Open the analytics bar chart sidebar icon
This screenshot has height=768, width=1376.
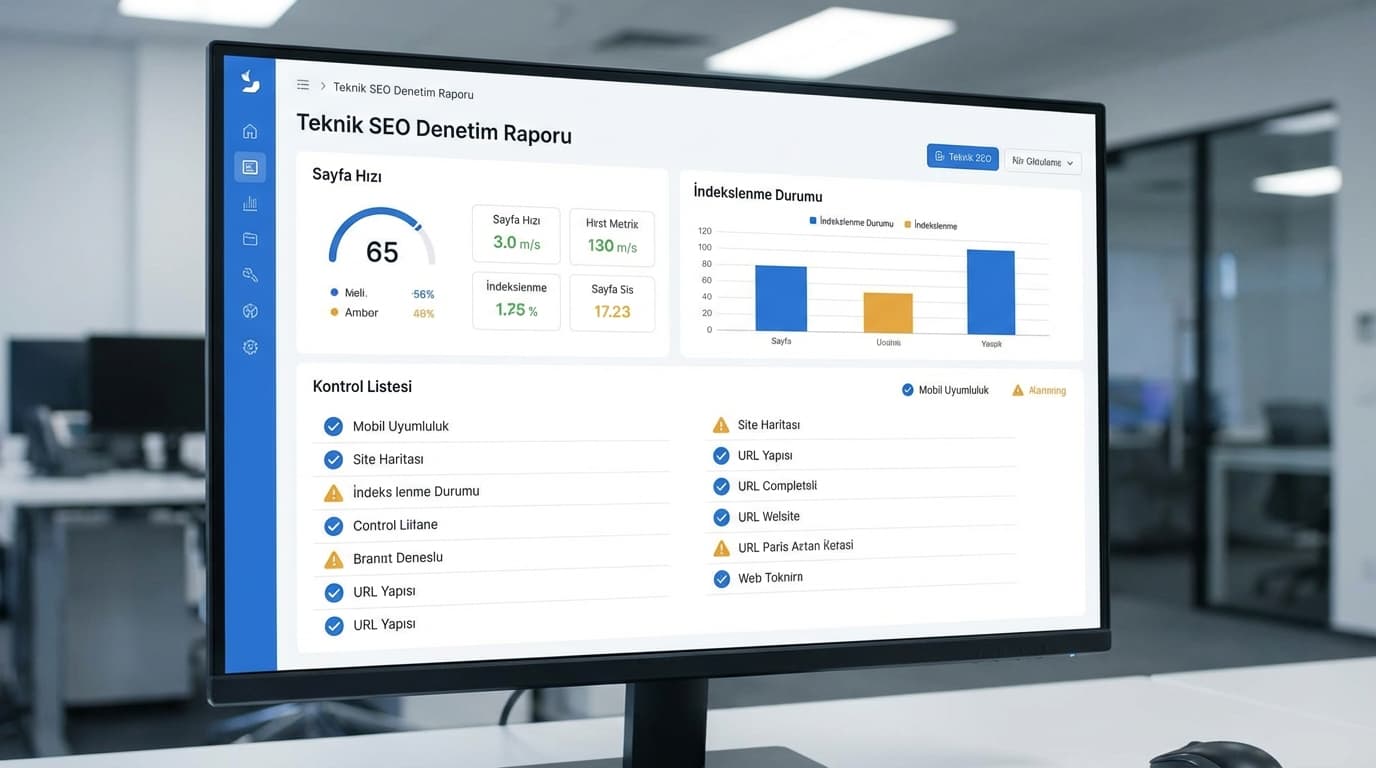pos(248,202)
